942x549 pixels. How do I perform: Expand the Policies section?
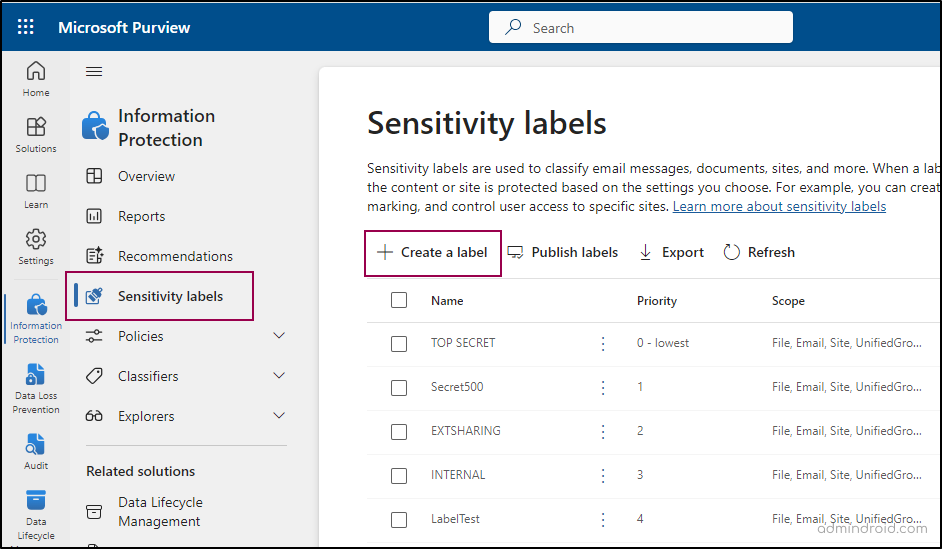click(279, 336)
